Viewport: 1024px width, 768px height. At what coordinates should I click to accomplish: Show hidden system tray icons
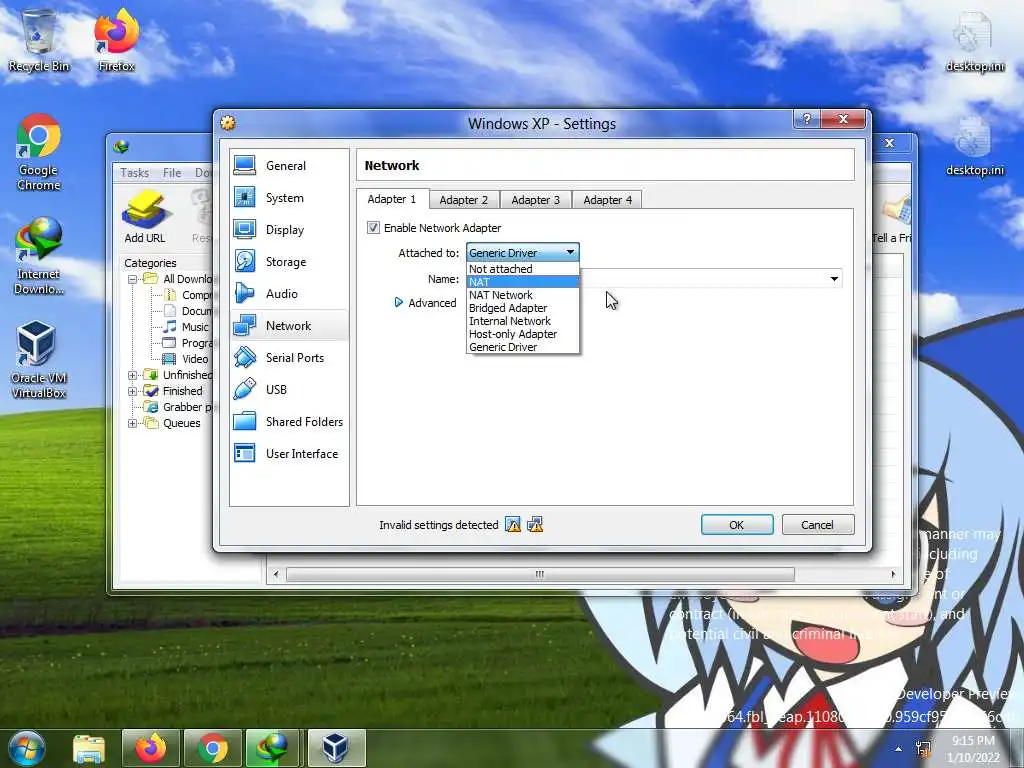tap(899, 749)
